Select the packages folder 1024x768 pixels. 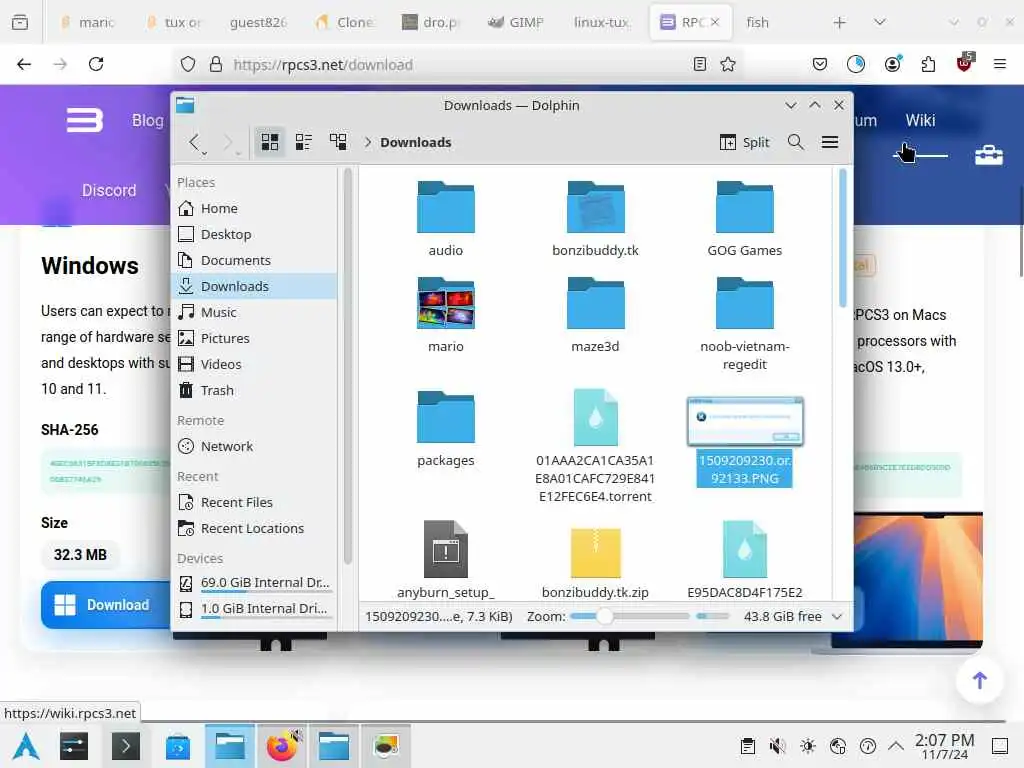pyautogui.click(x=445, y=429)
